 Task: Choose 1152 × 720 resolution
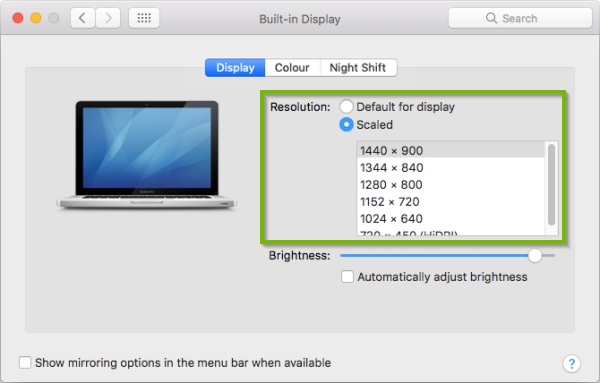pos(450,202)
